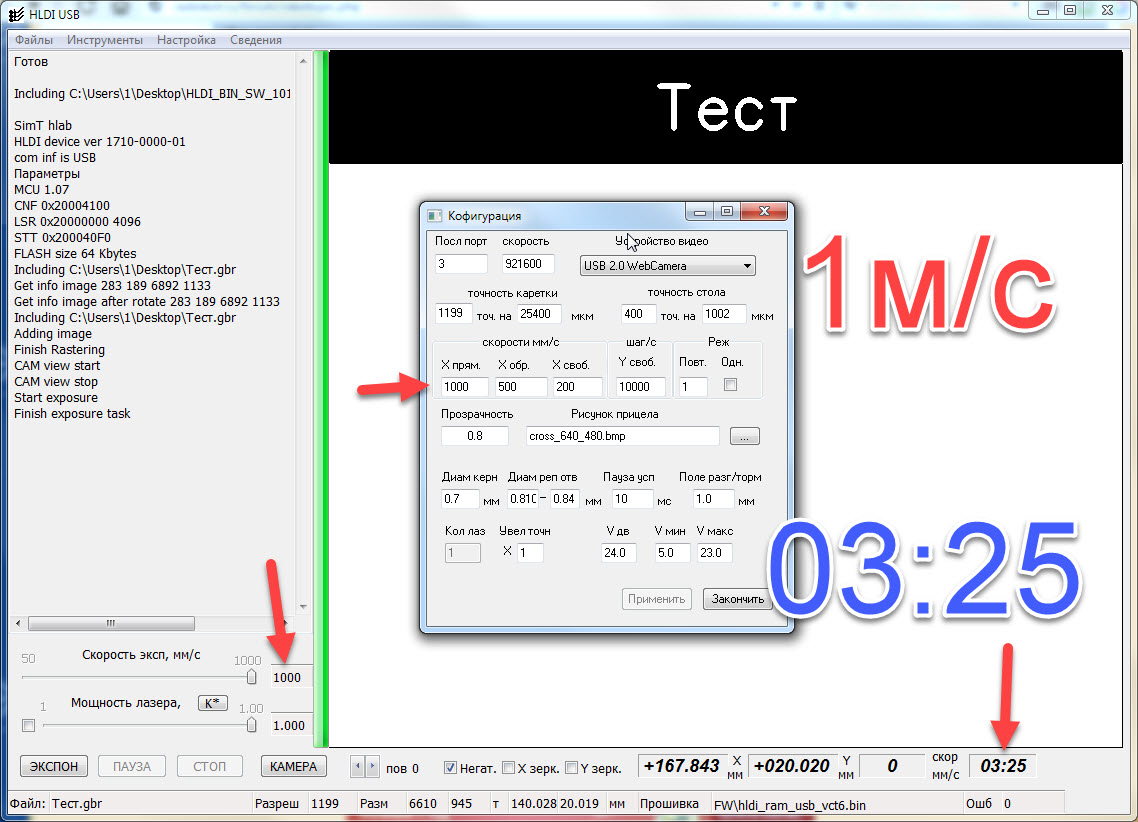
Task: Toggle the Негат. checkbox
Action: 450,768
